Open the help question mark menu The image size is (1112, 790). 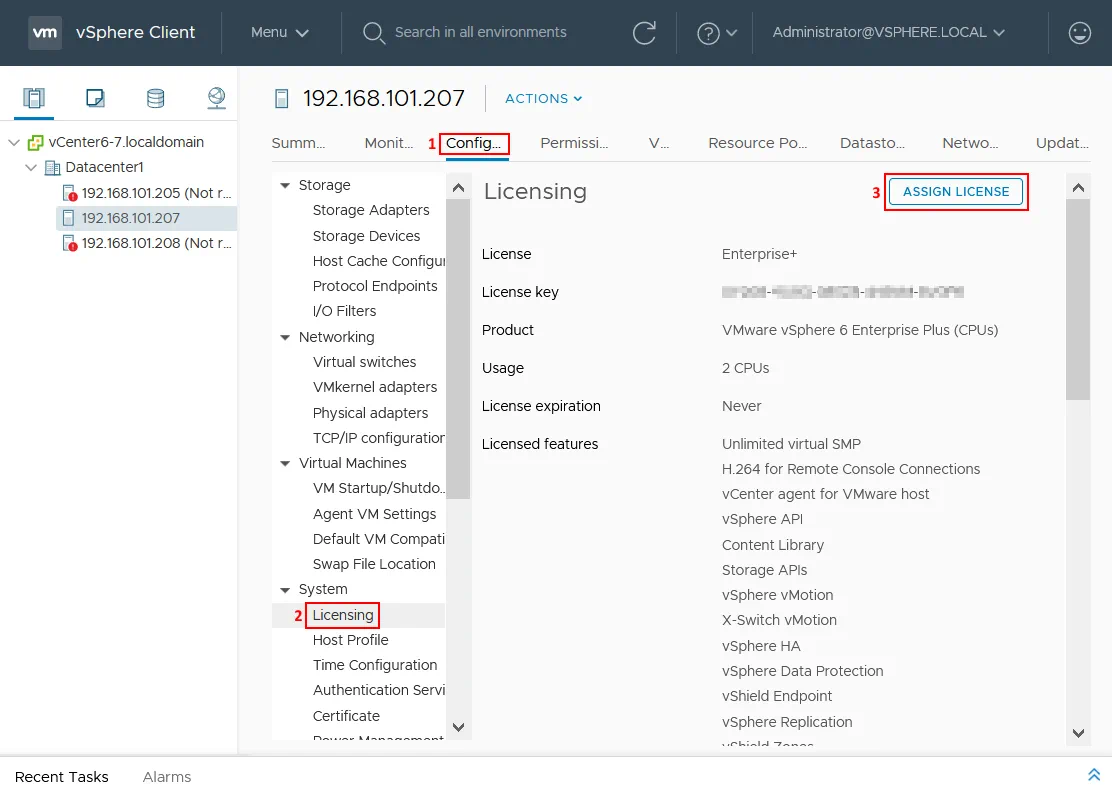tap(716, 33)
